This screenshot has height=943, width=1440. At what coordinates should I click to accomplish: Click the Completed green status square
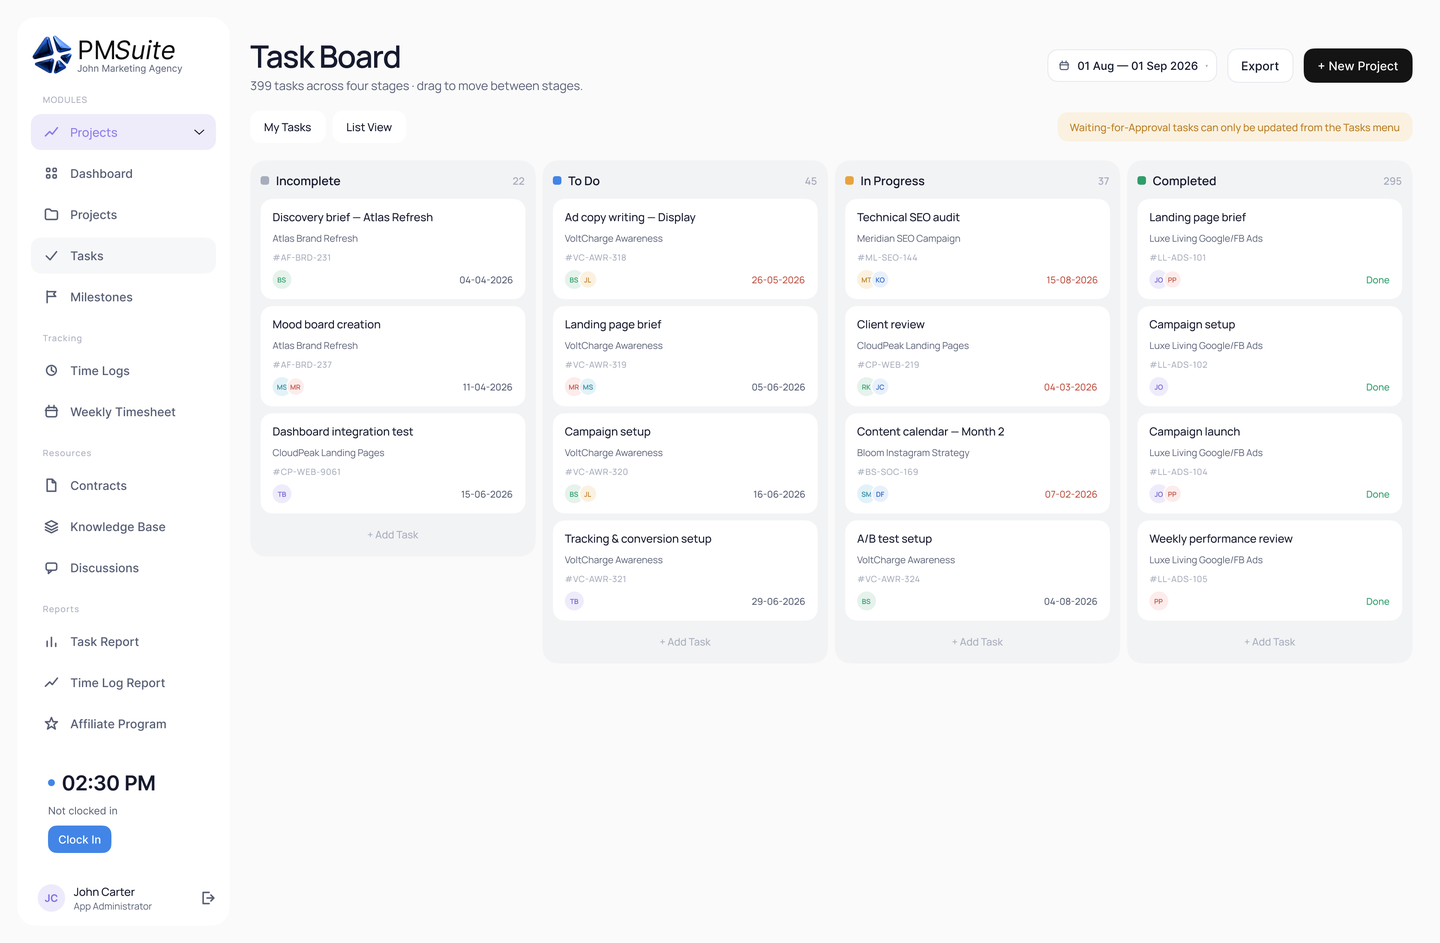[1142, 181]
